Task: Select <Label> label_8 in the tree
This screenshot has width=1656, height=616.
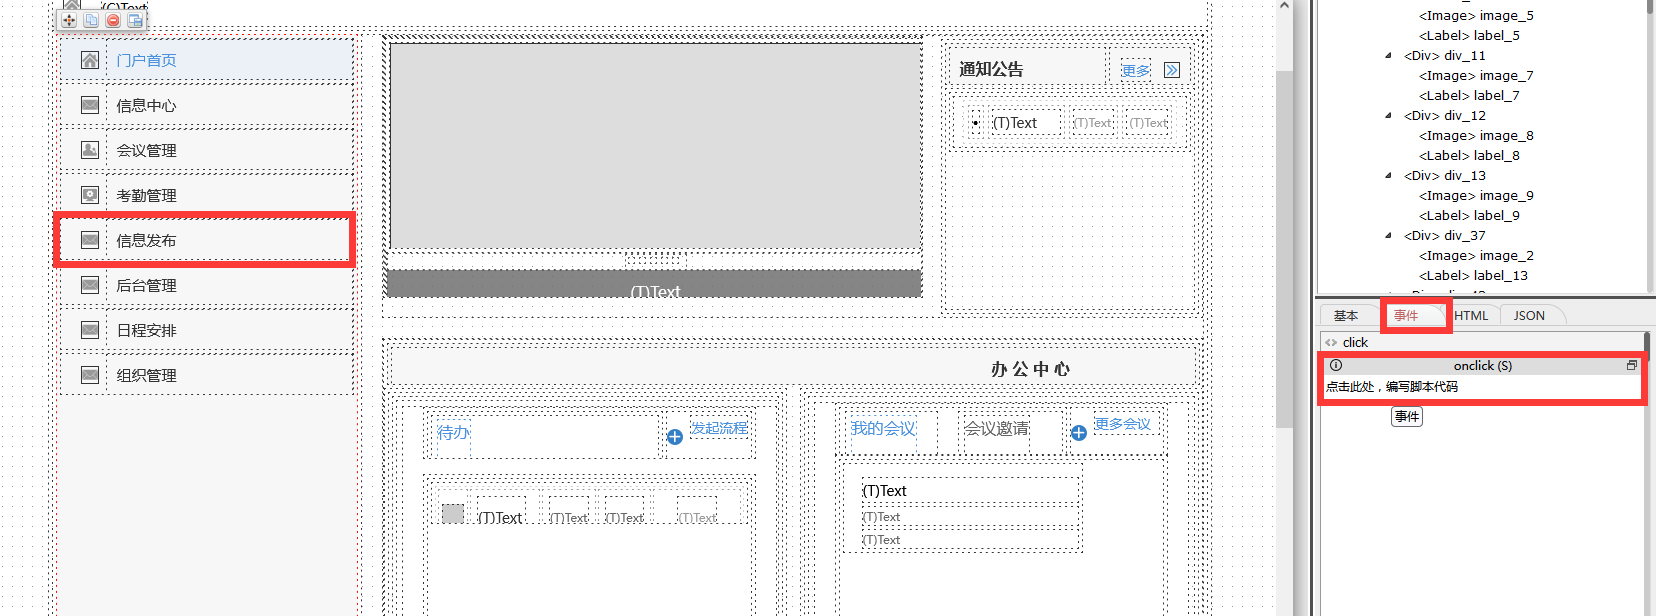Action: [x=1469, y=155]
